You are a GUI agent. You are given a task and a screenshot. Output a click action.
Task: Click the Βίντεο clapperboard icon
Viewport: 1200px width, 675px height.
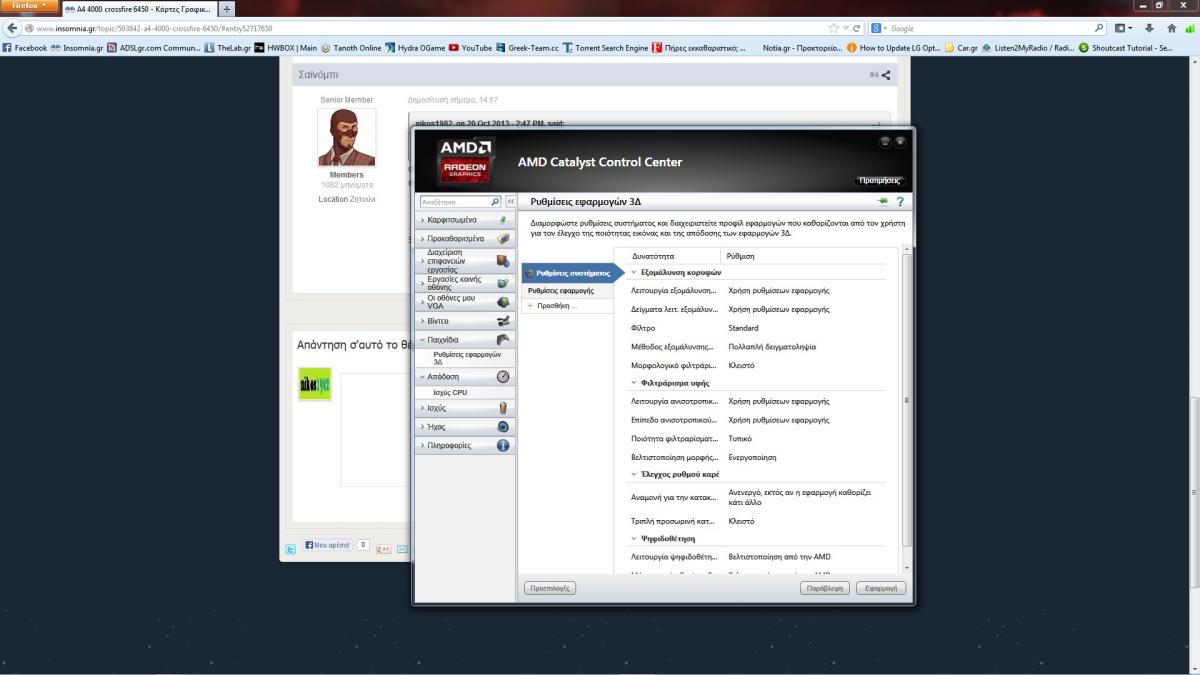pyautogui.click(x=503, y=321)
